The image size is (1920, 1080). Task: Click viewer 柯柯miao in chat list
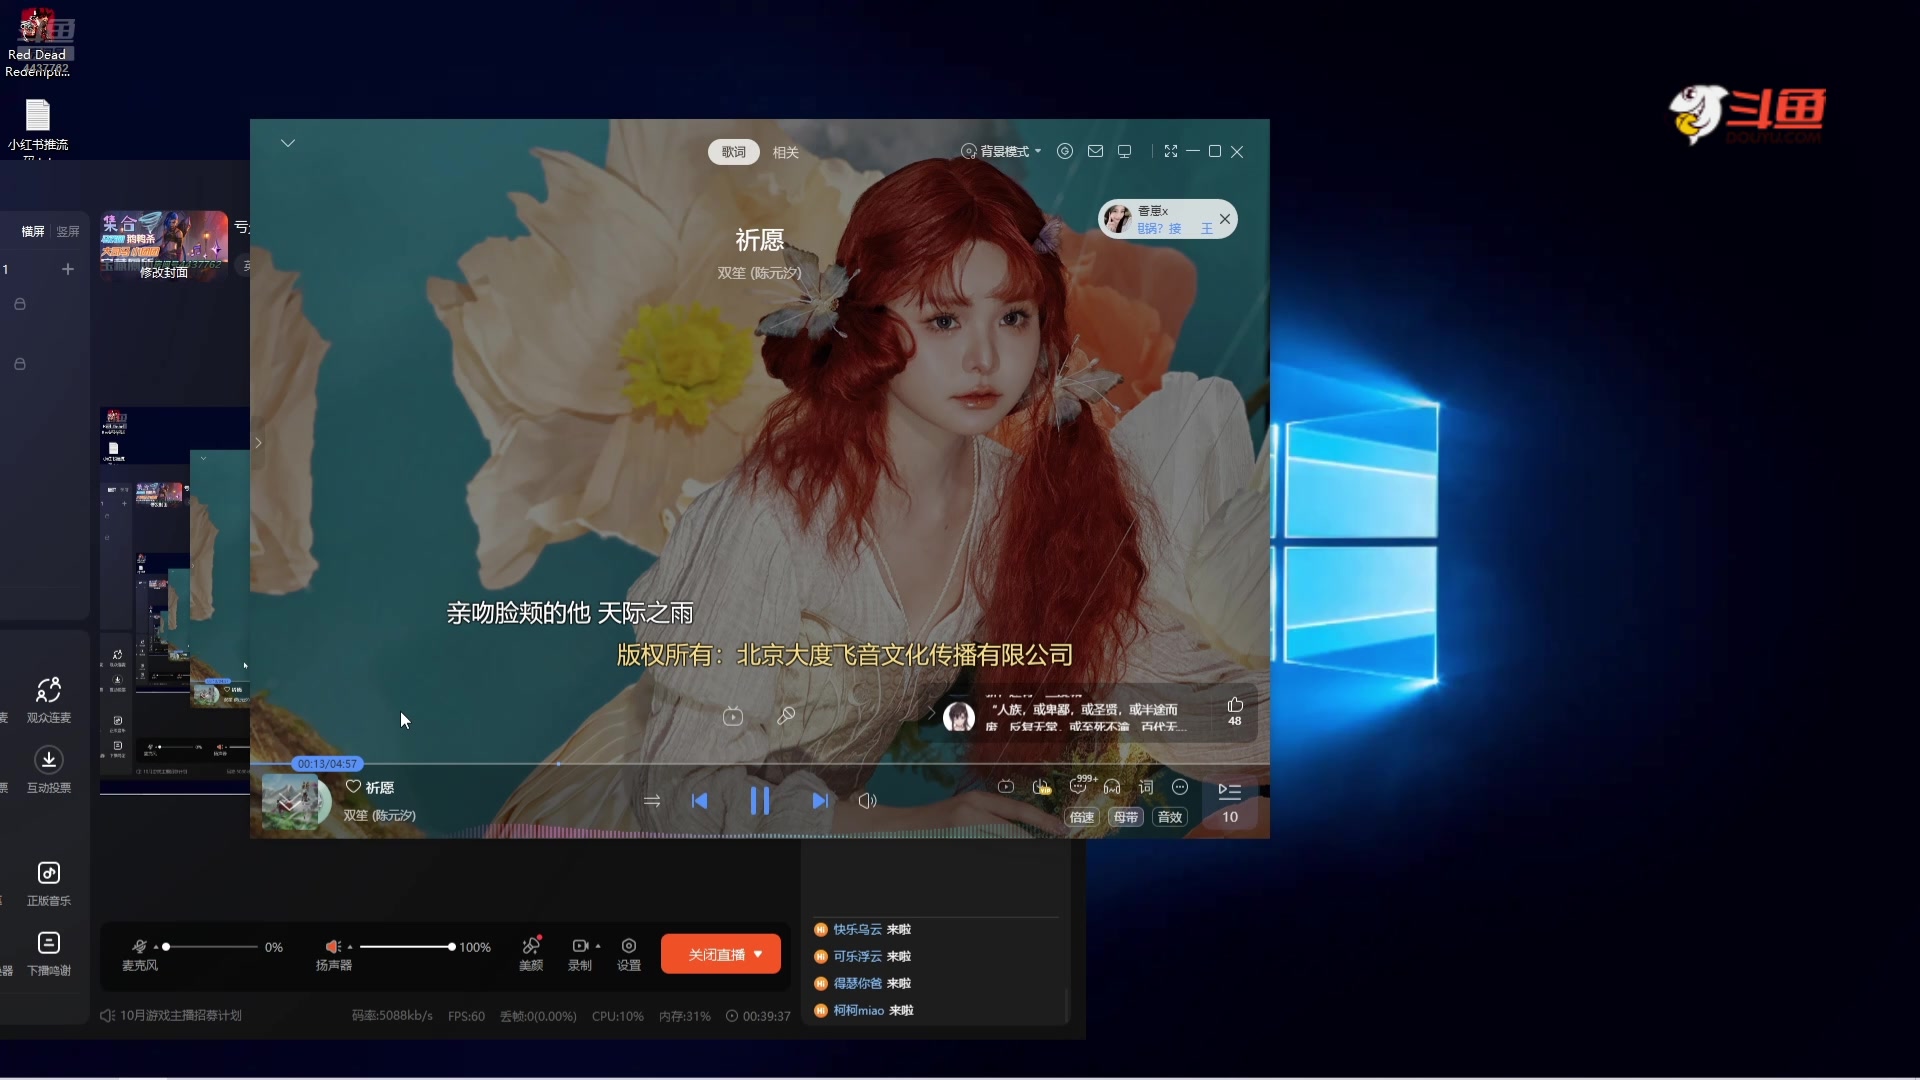859,1010
